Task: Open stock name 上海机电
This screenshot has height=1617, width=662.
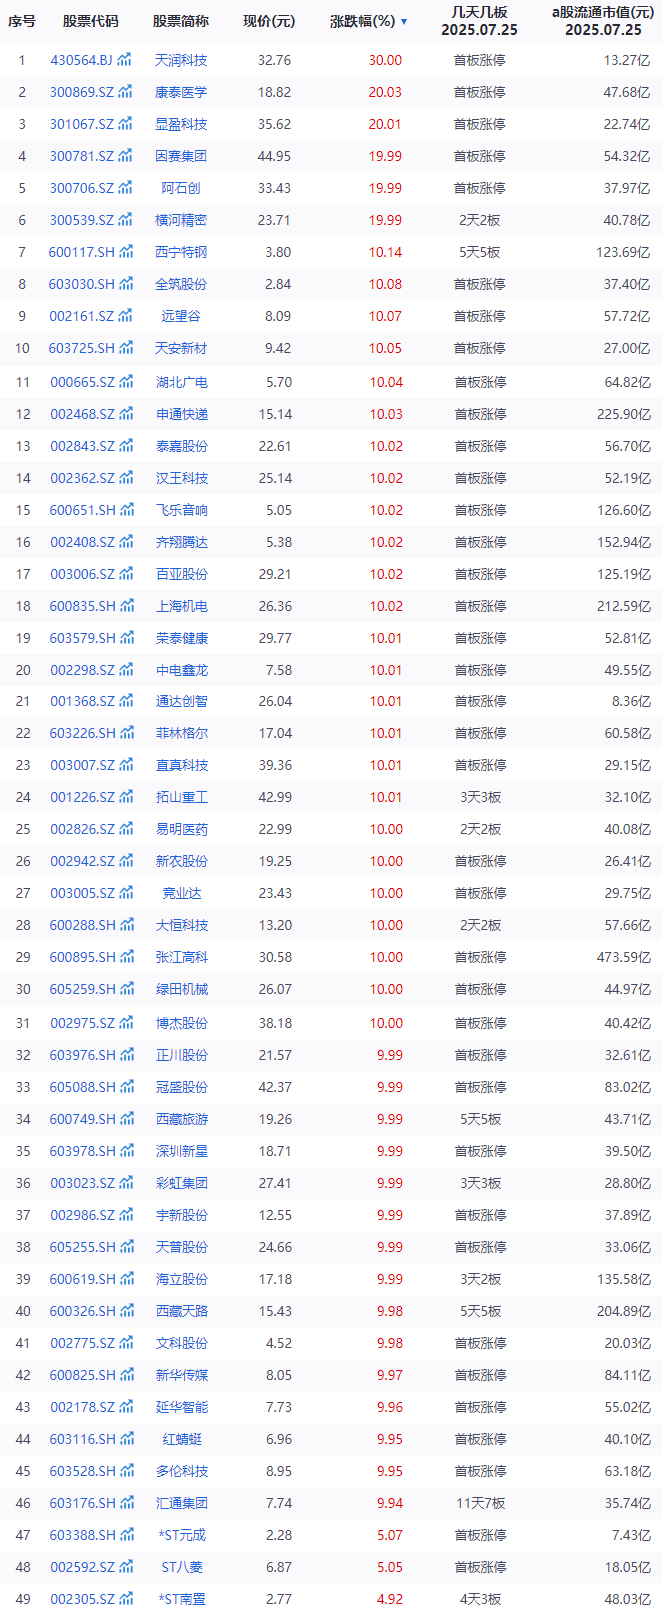Action: click(182, 606)
